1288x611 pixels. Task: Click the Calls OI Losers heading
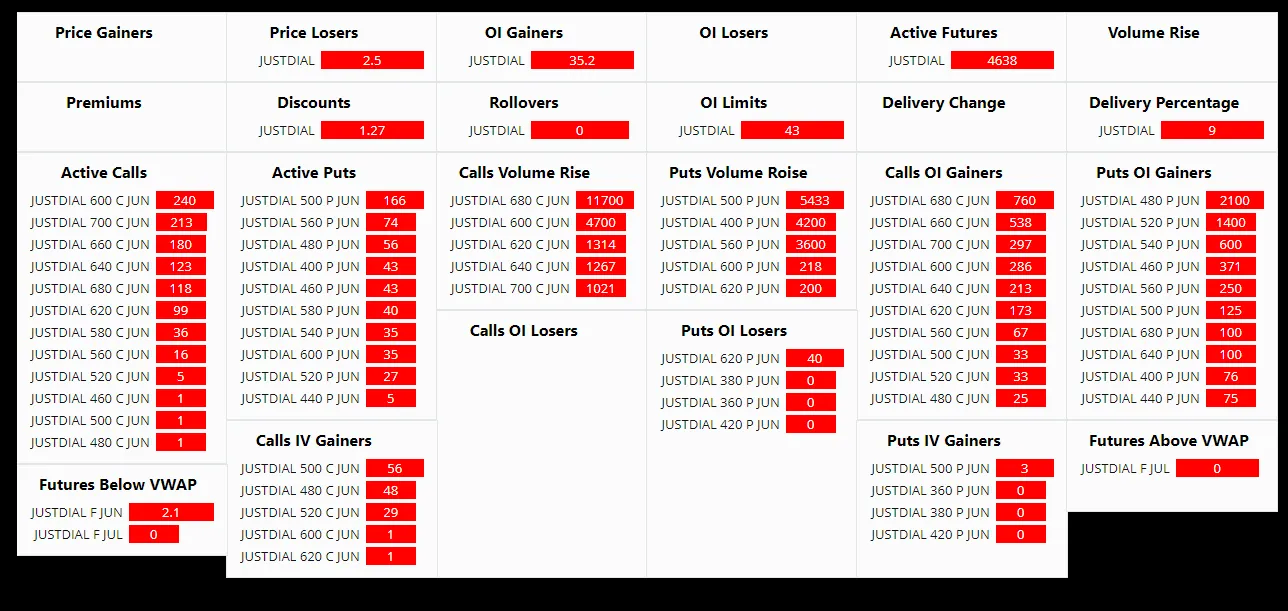(x=524, y=331)
